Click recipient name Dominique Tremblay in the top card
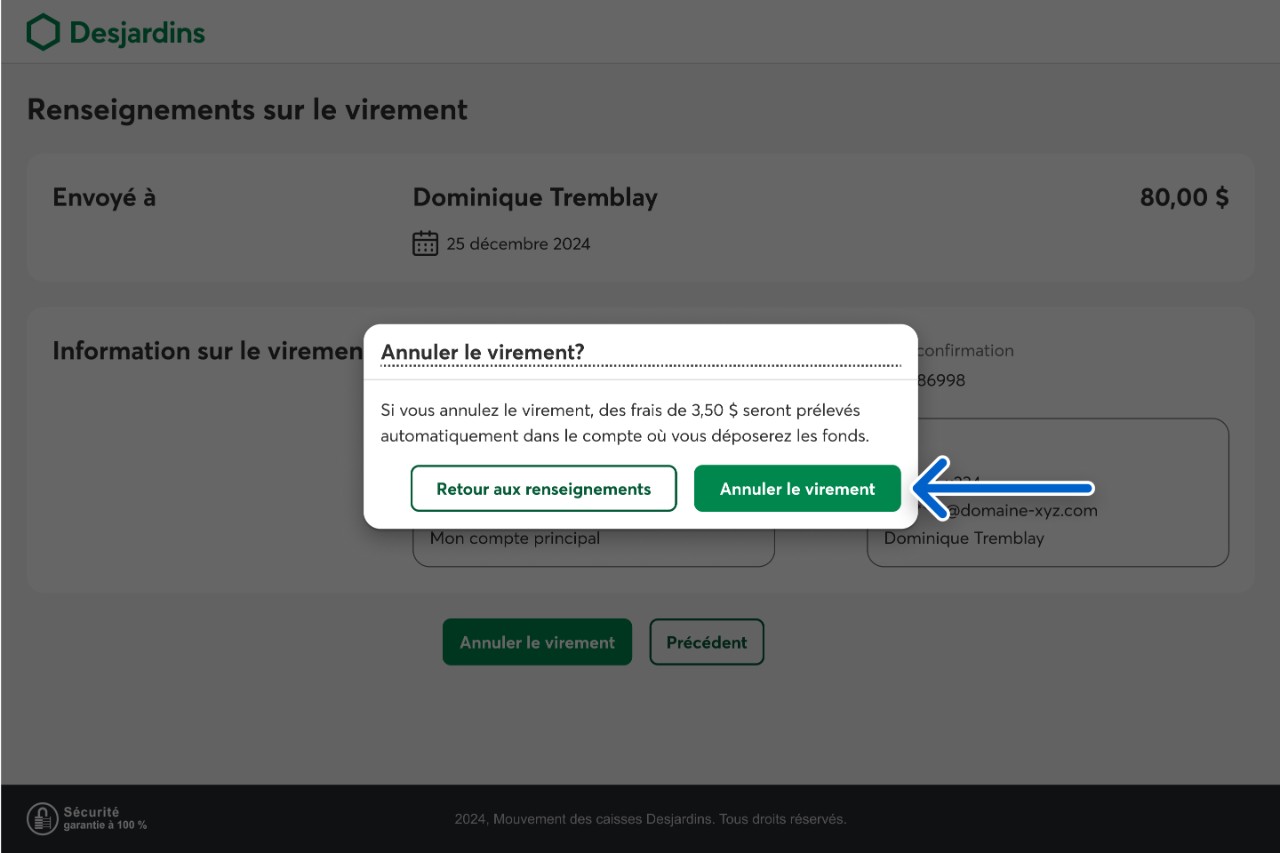 (535, 197)
